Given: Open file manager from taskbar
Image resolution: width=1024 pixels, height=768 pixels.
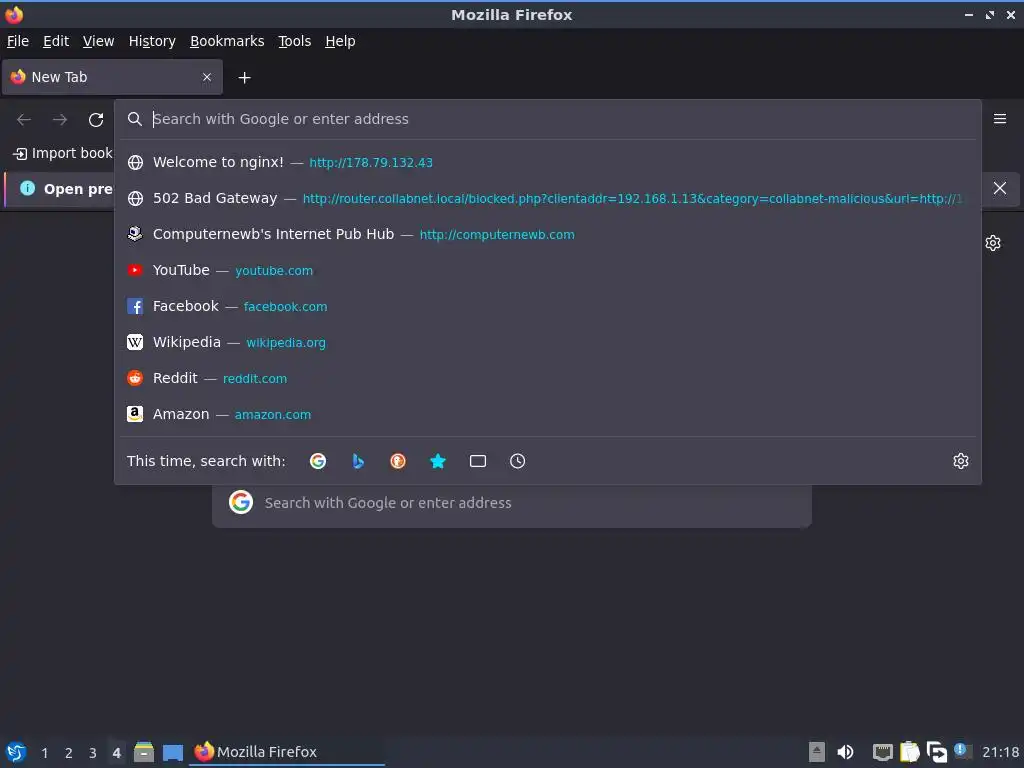Looking at the screenshot, I should [x=144, y=752].
